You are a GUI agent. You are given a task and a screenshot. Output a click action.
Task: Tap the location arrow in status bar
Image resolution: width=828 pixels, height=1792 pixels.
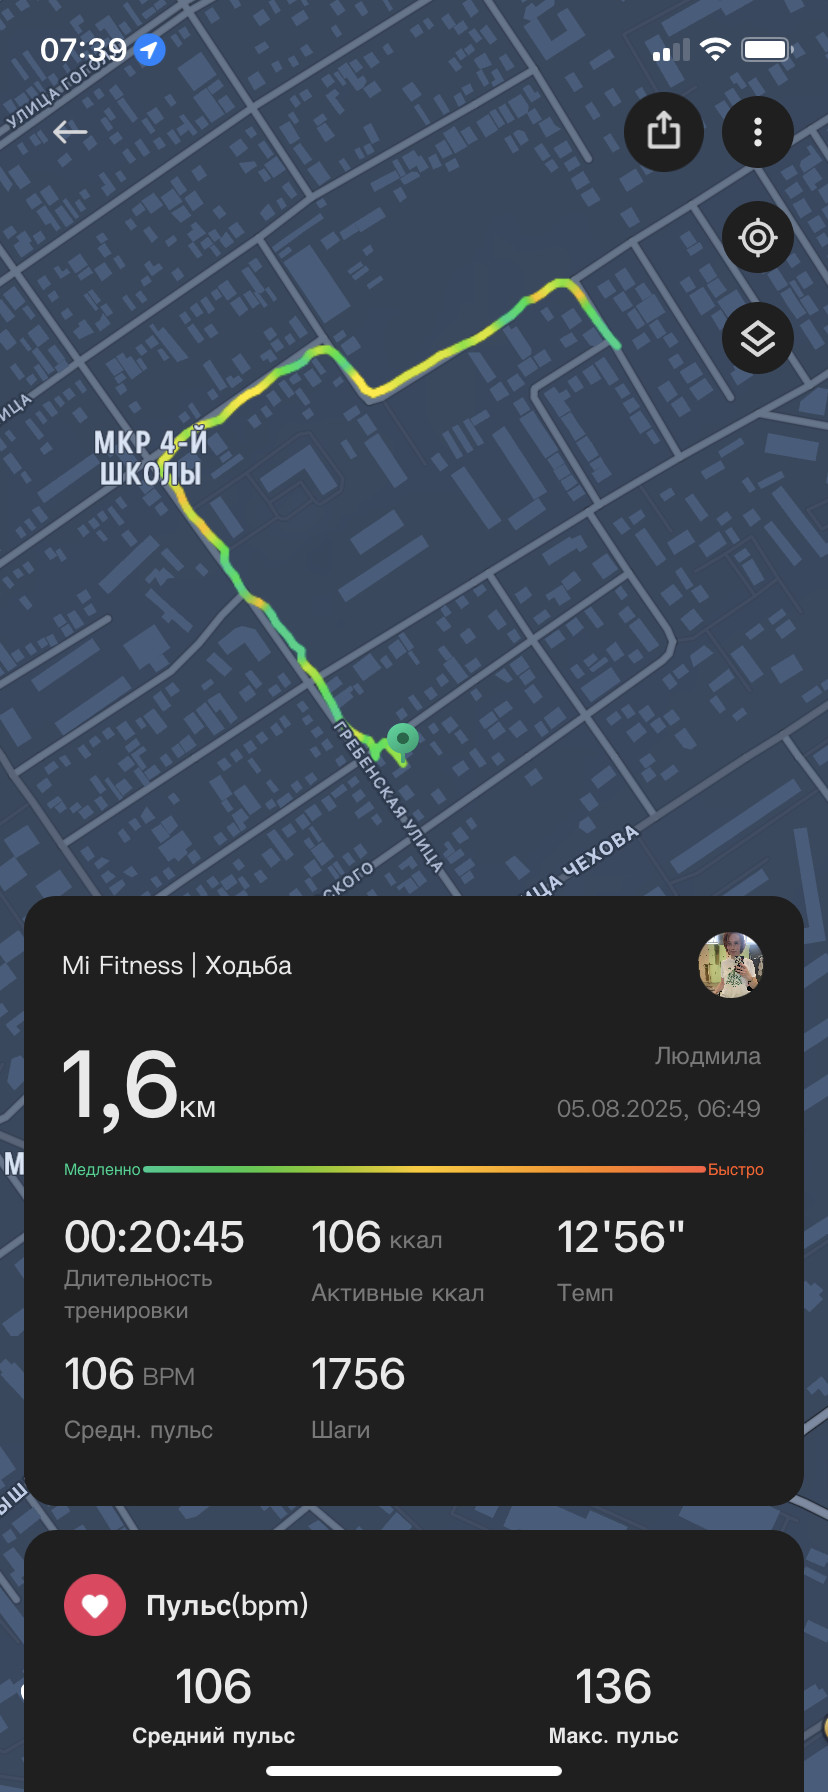[150, 49]
